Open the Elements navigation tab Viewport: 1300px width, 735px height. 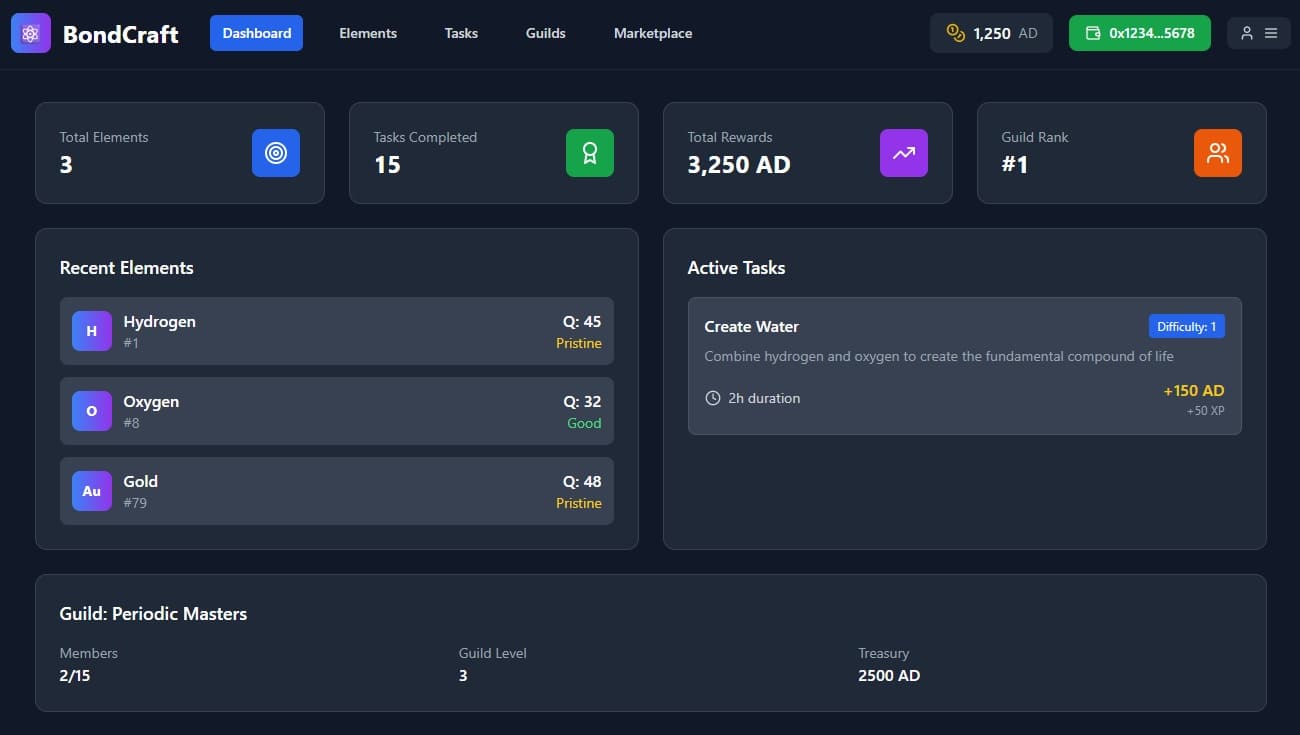pyautogui.click(x=368, y=33)
